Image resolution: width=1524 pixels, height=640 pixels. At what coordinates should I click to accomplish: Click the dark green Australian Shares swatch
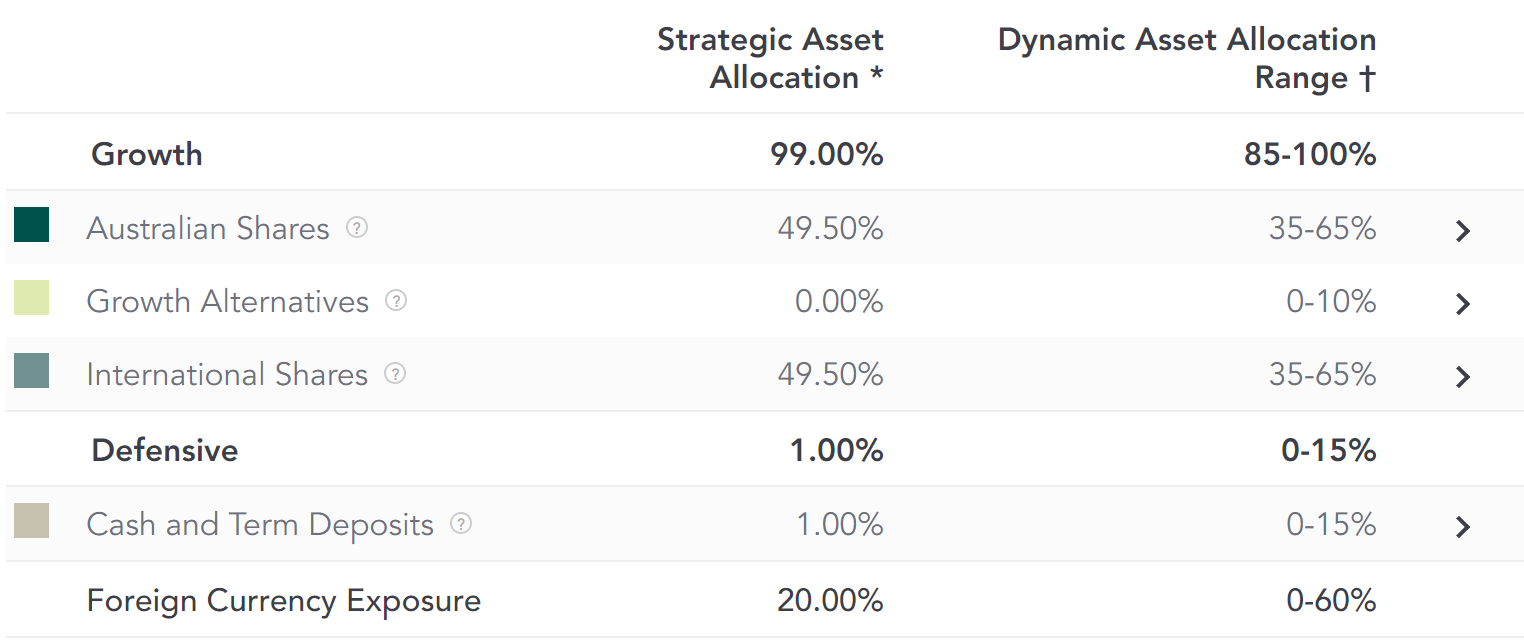point(31,225)
